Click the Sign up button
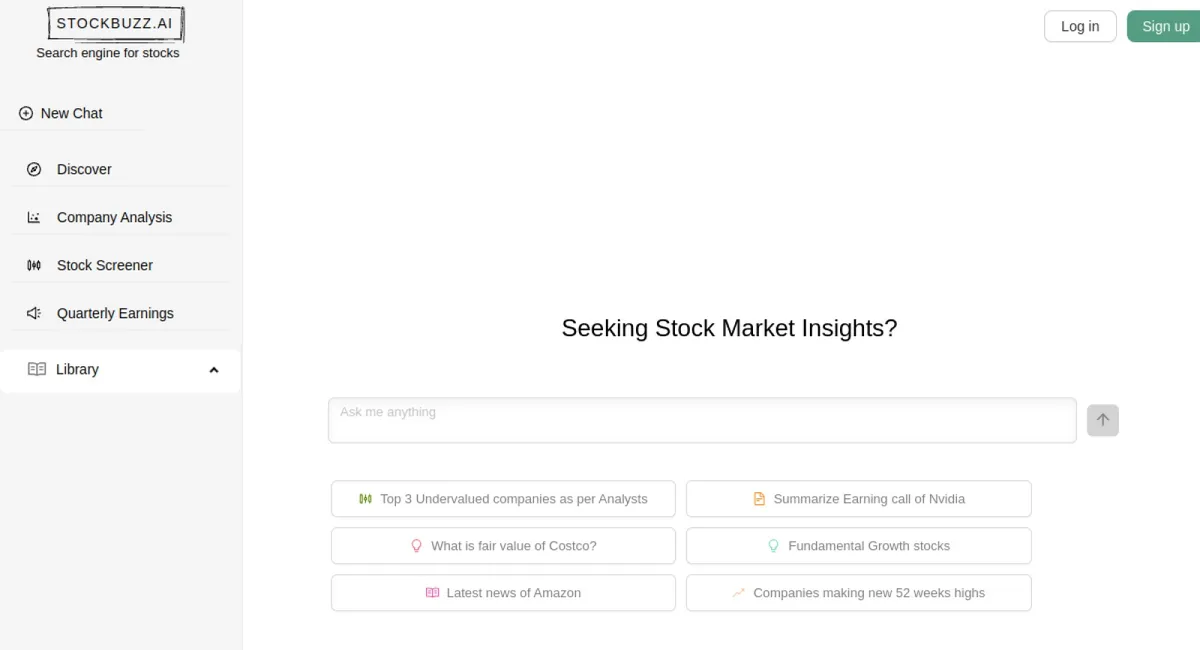This screenshot has width=1200, height=650. click(x=1165, y=27)
